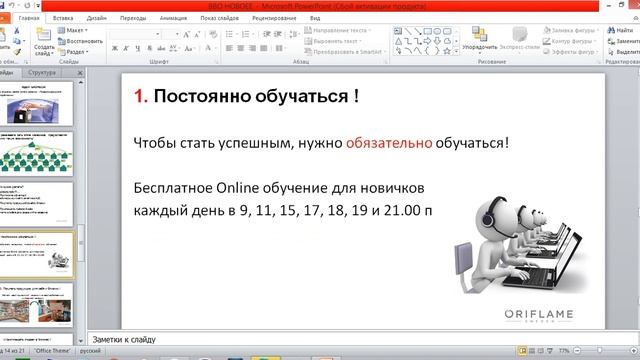Click the zoom out minus button

tap(577, 351)
